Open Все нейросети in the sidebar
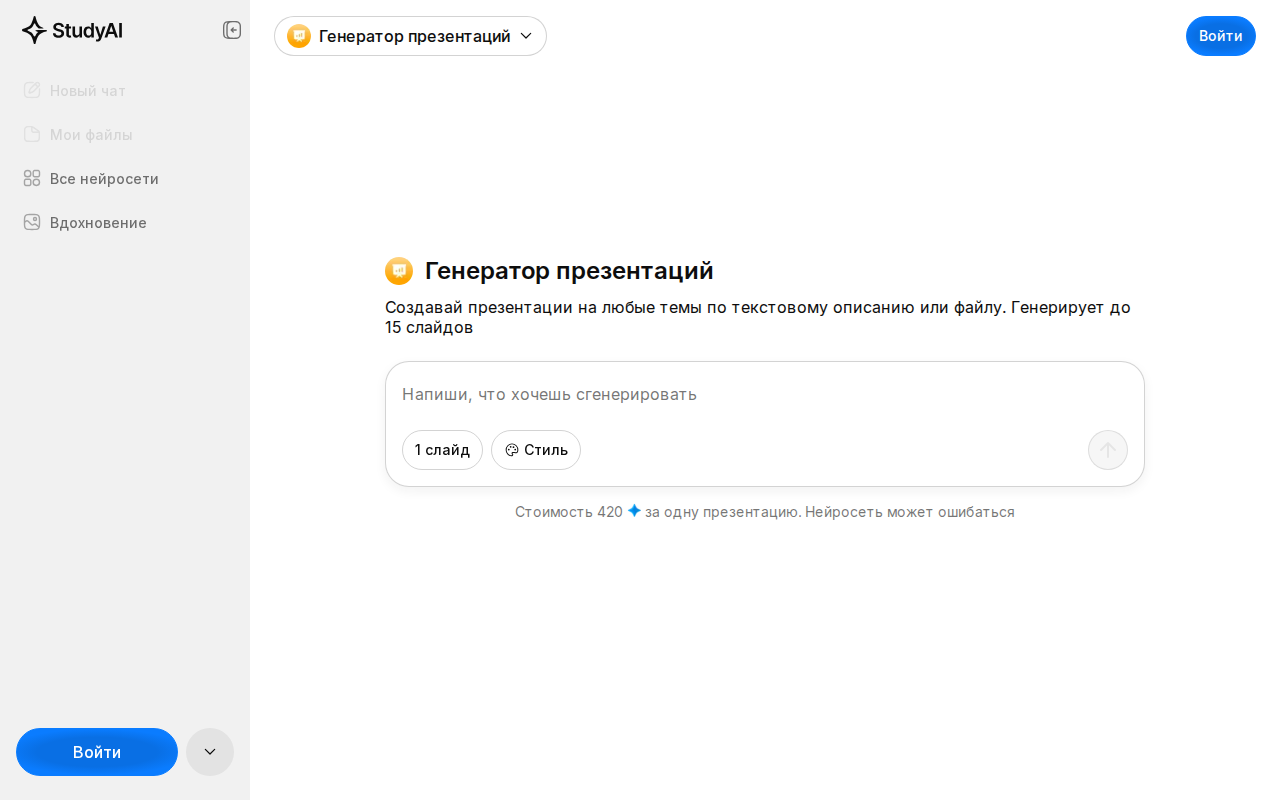The width and height of the screenshot is (1280, 800). (125, 179)
